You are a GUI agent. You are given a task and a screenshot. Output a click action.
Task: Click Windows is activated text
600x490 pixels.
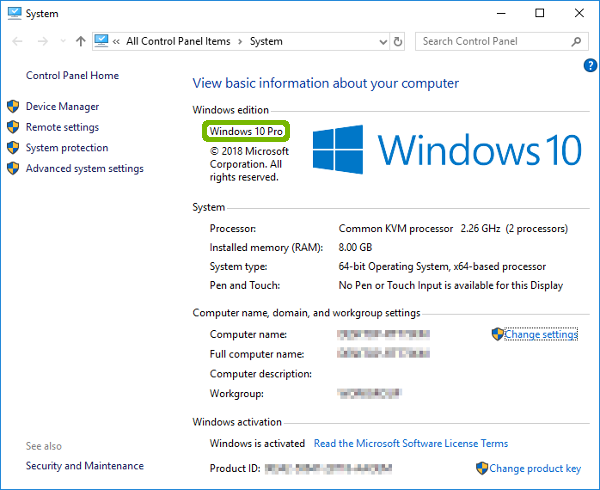click(257, 443)
